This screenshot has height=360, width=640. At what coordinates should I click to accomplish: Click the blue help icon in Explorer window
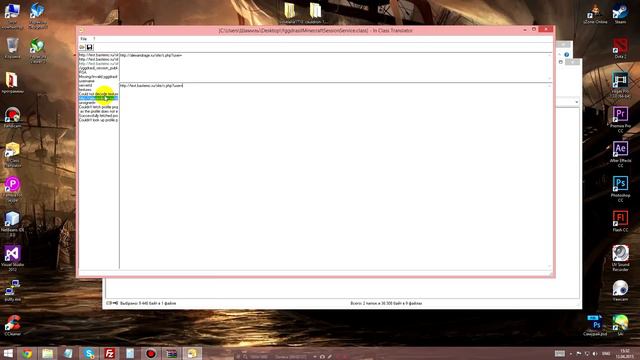click(567, 55)
